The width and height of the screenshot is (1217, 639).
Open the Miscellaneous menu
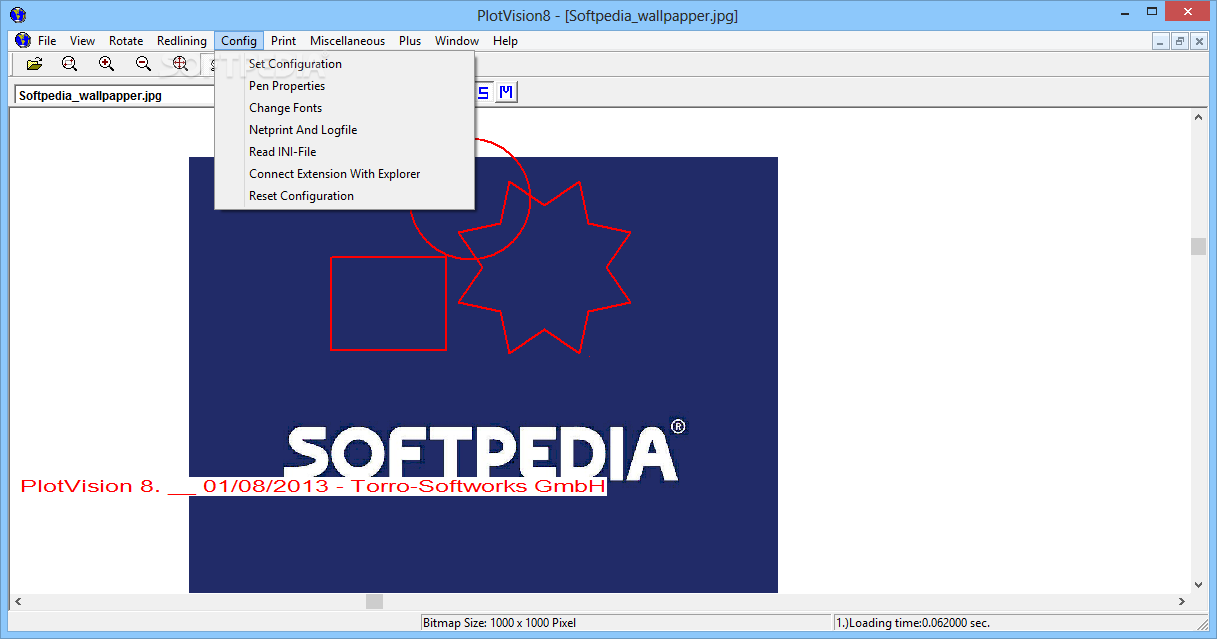(347, 41)
